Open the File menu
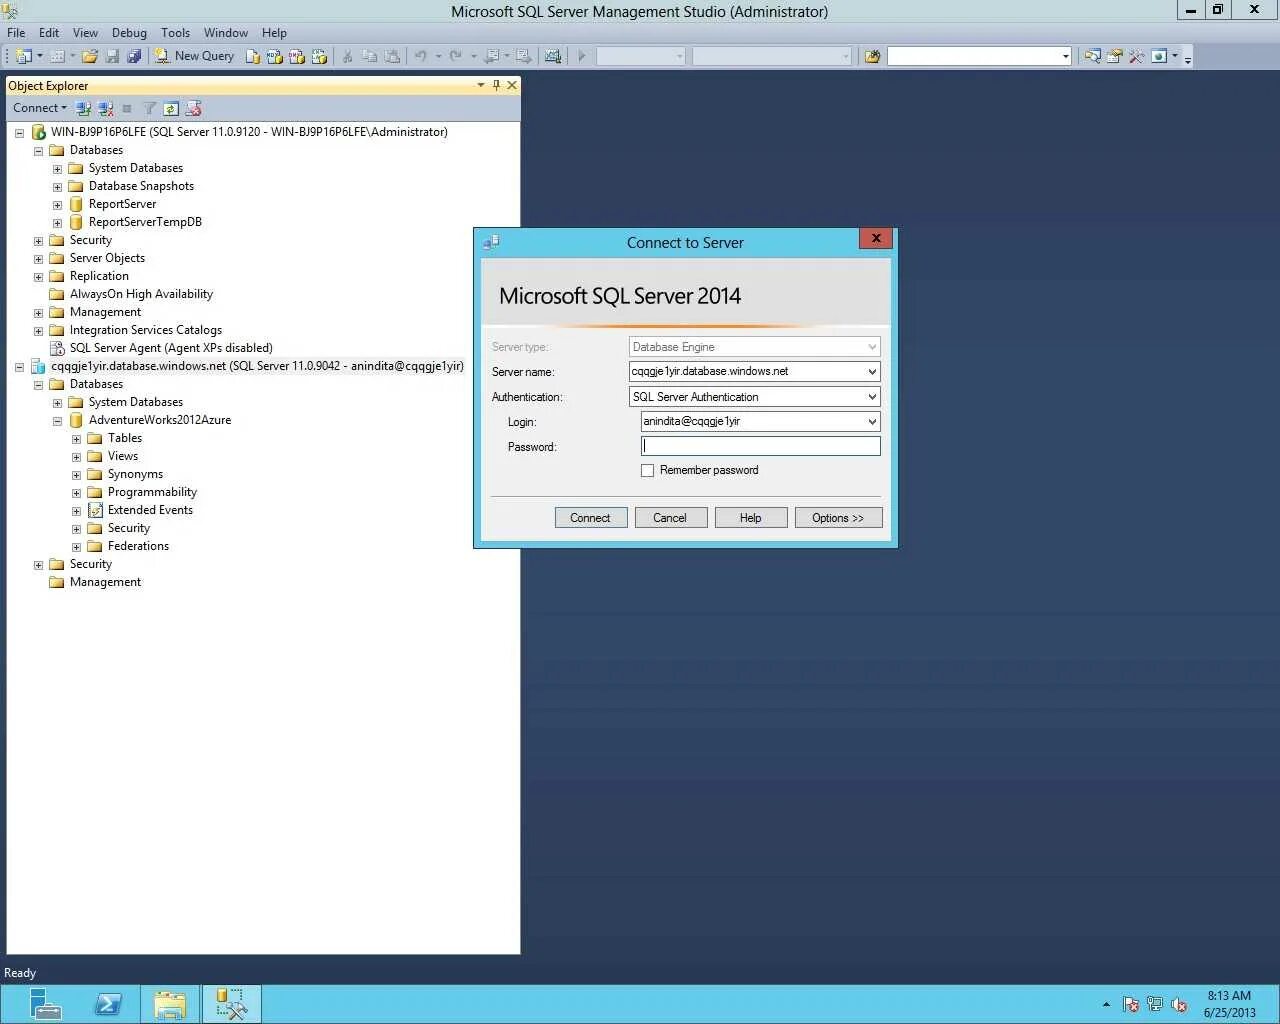Viewport: 1280px width, 1024px height. pos(16,33)
